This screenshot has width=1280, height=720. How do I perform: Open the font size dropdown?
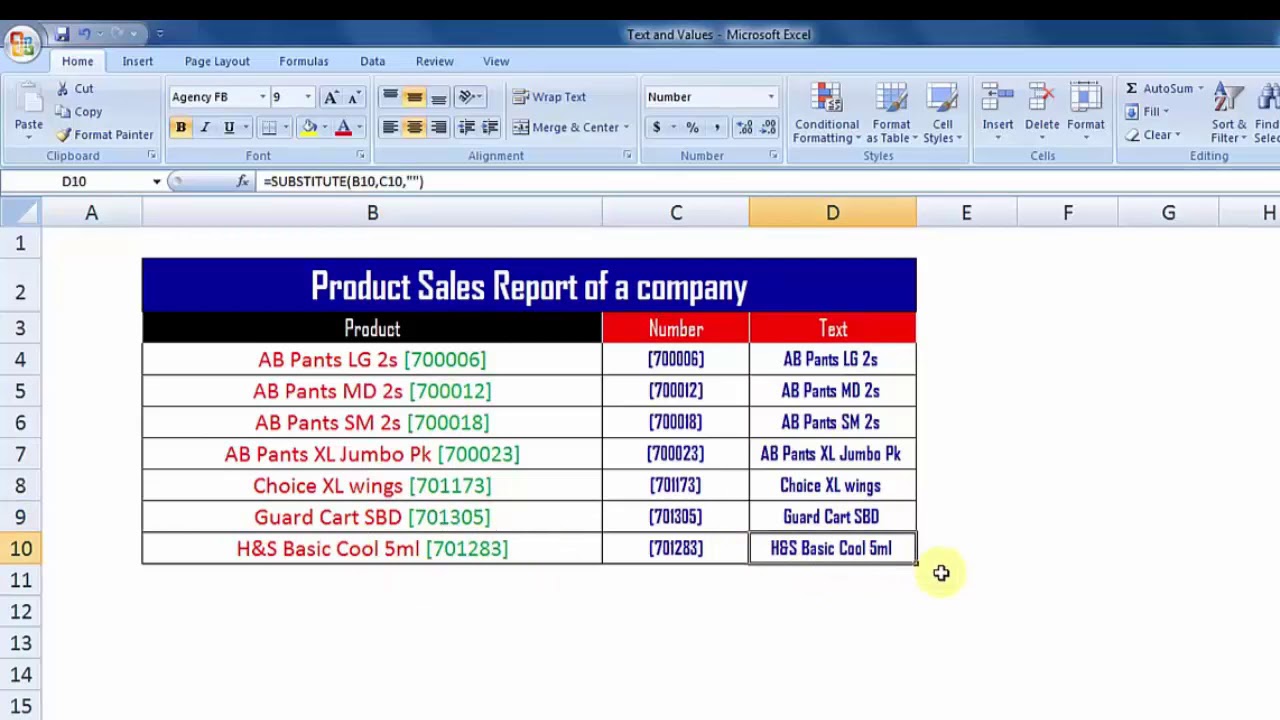(x=308, y=97)
